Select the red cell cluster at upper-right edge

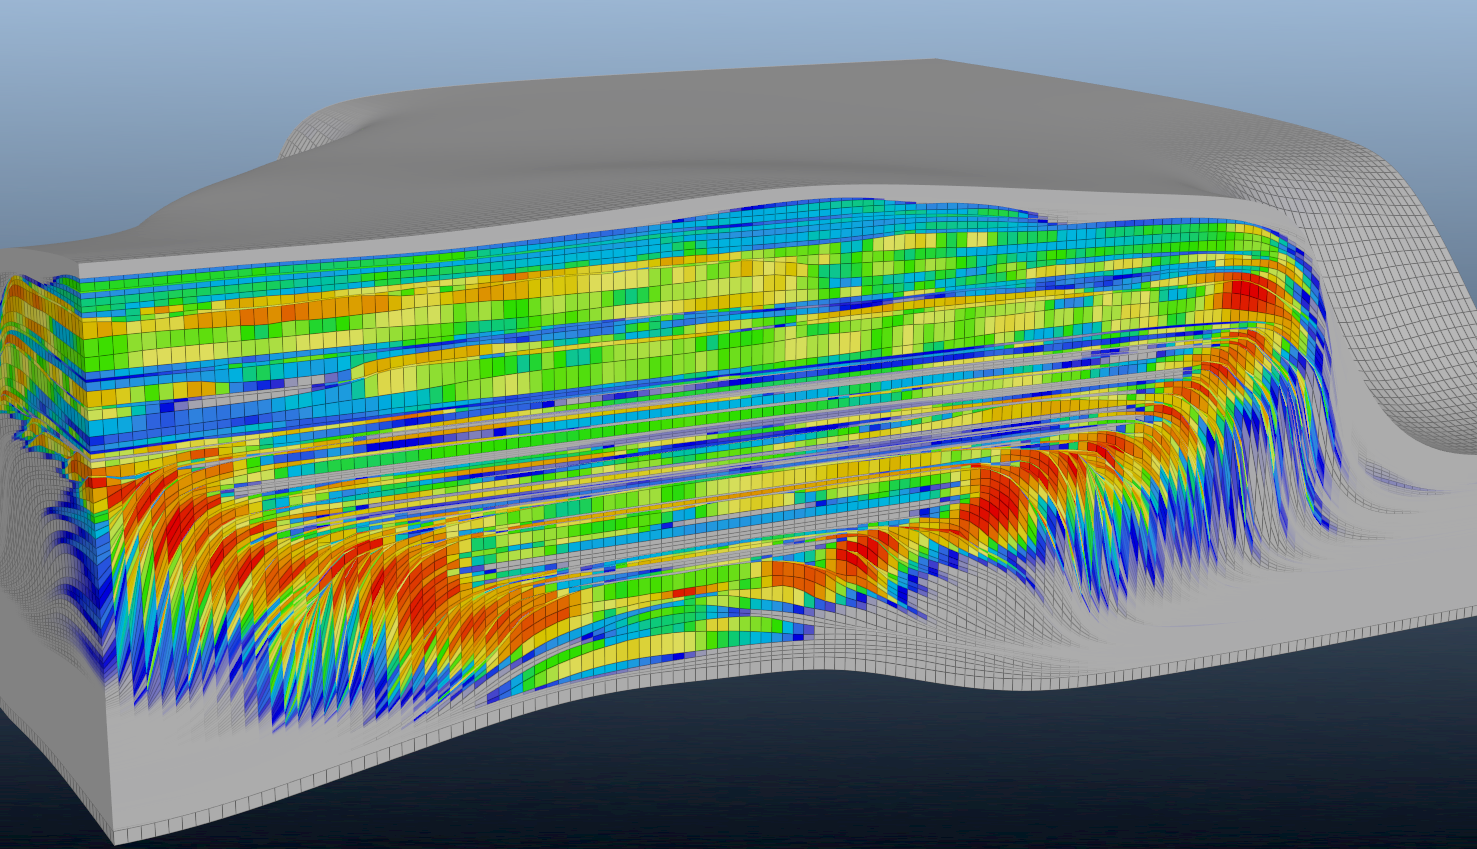(x=1247, y=295)
